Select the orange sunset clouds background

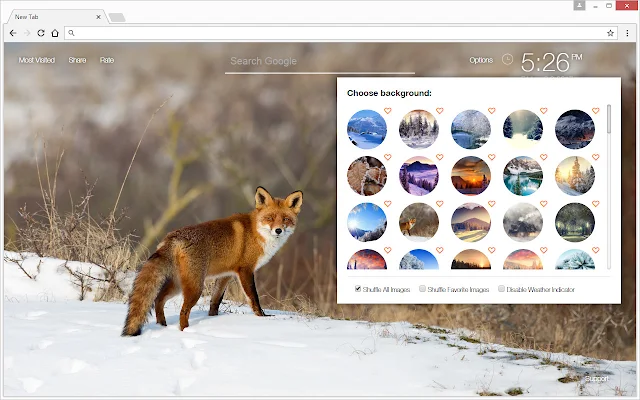[x=471, y=176]
